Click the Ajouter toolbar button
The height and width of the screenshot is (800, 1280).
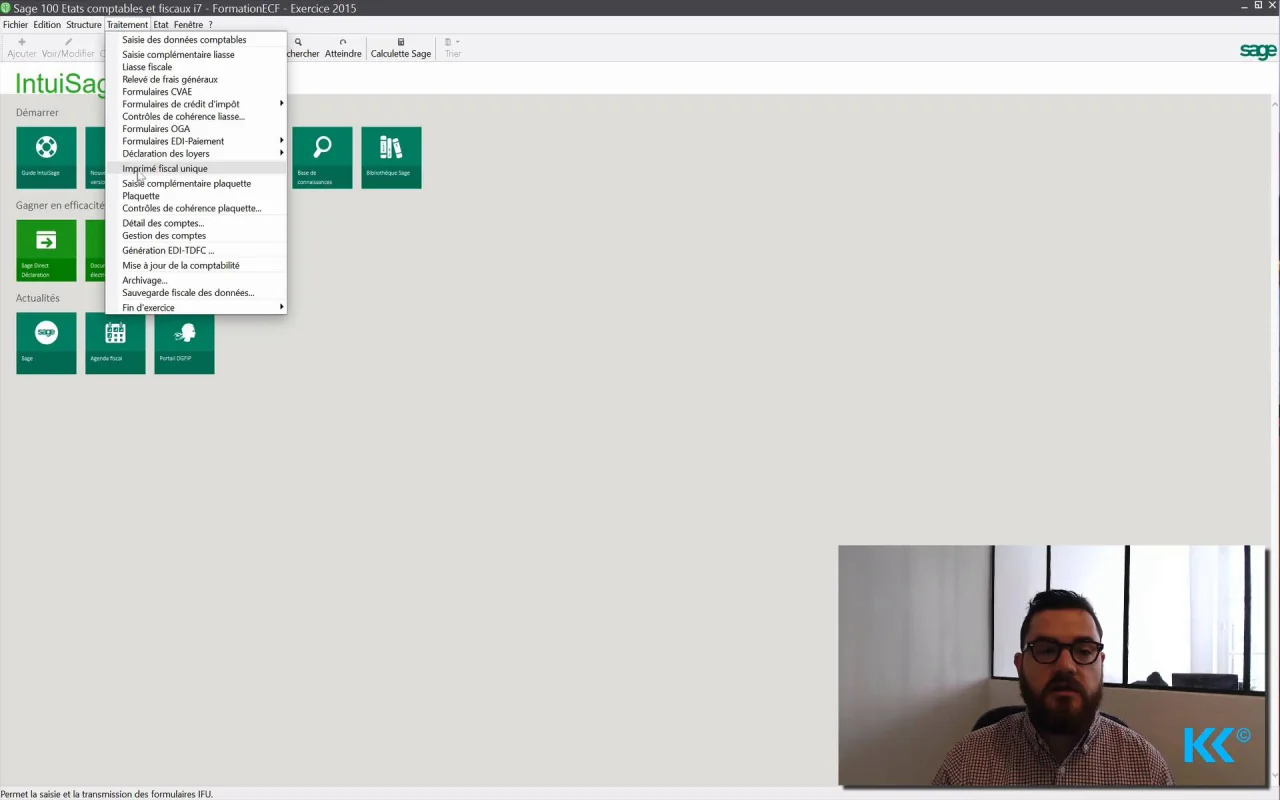(x=21, y=48)
